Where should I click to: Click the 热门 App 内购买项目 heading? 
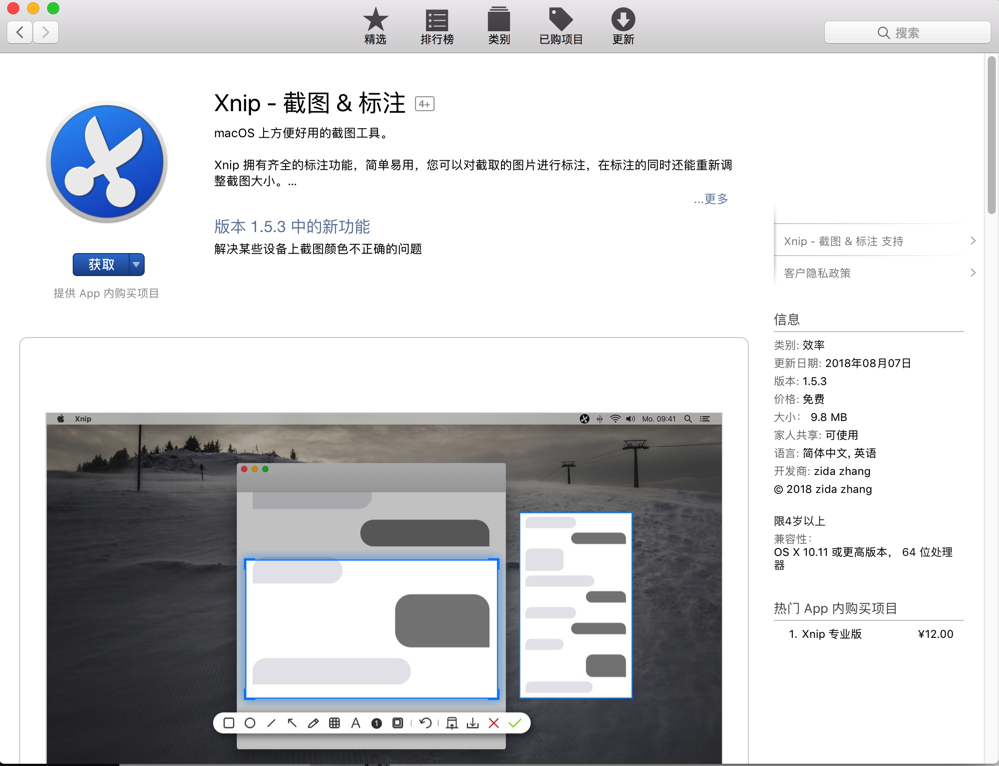pyautogui.click(x=835, y=609)
